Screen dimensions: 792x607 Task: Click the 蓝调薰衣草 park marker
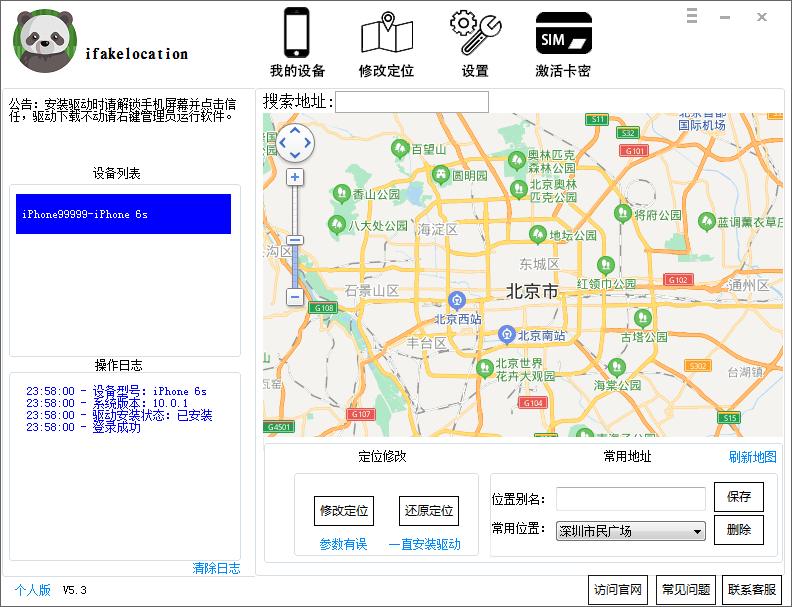coord(707,222)
